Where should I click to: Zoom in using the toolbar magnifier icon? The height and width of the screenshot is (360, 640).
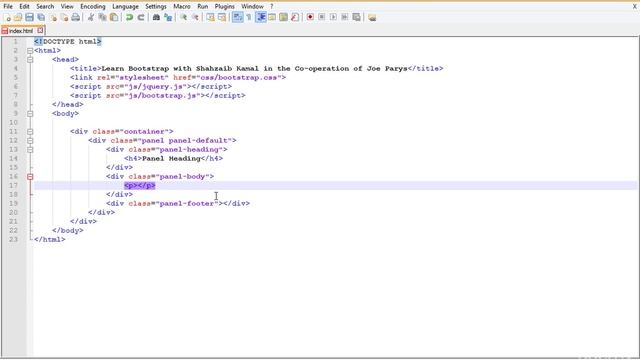point(184,17)
